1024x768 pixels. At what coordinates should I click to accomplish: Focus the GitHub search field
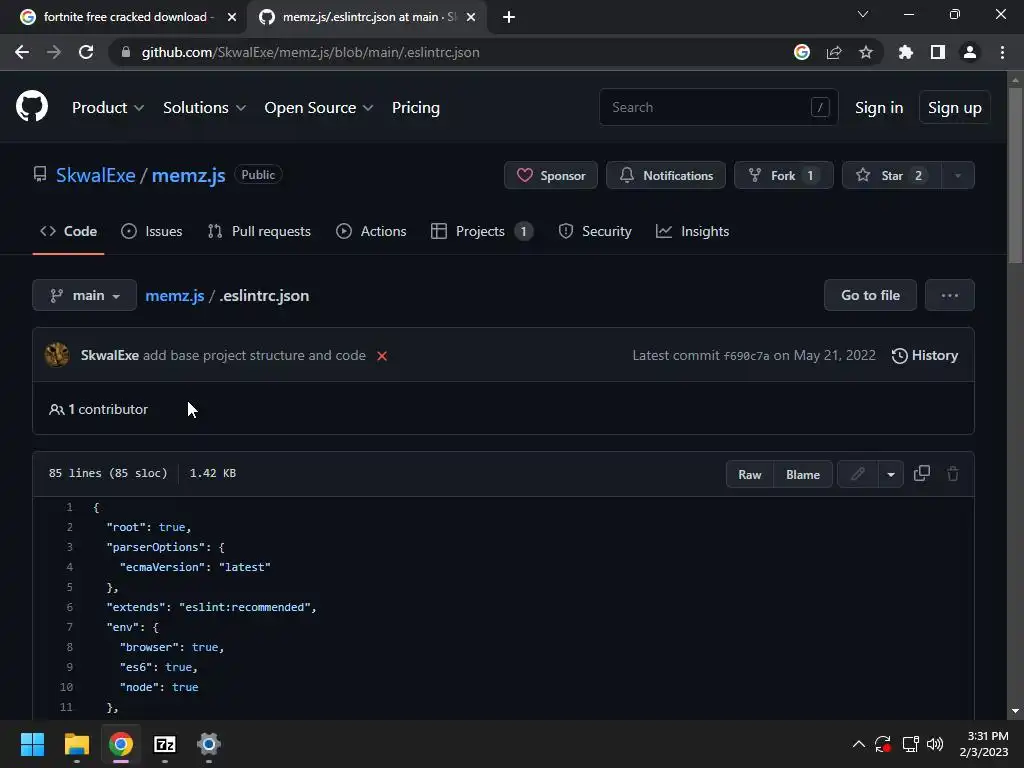[718, 107]
